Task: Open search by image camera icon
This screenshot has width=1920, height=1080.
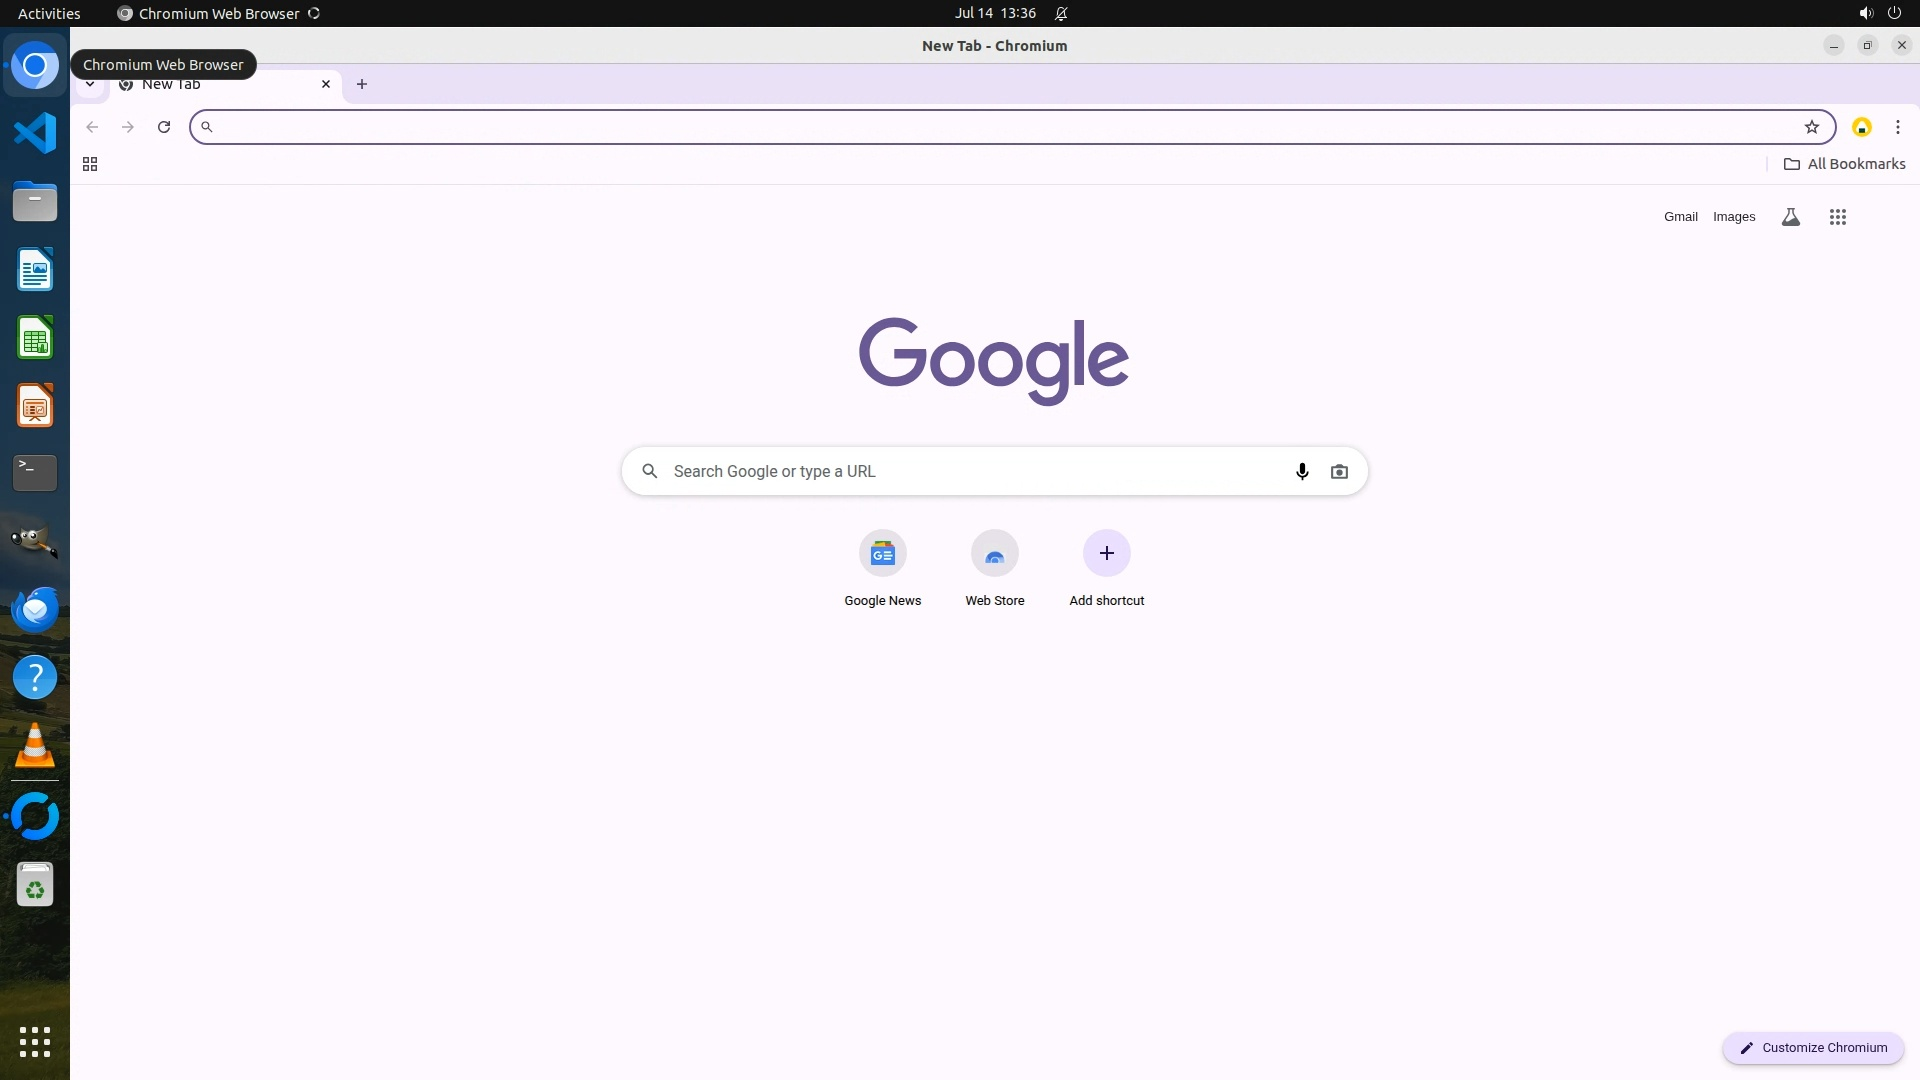Action: point(1339,471)
